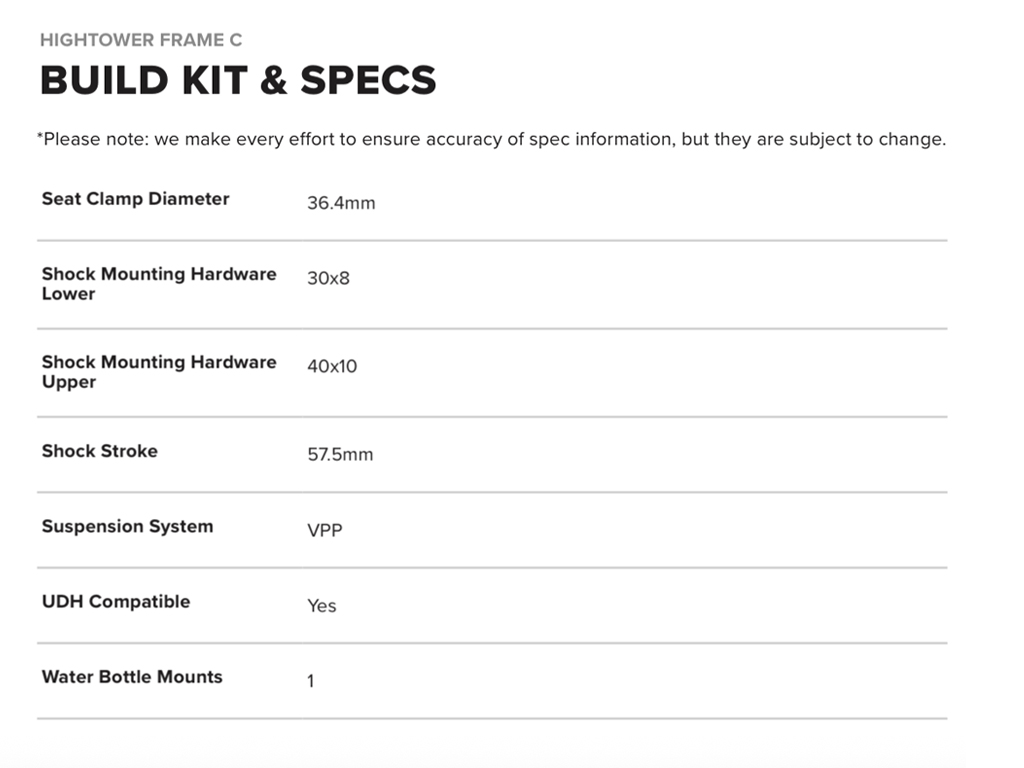Image resolution: width=1024 pixels, height=768 pixels.
Task: Click the 36.4mm value
Action: coord(341,203)
